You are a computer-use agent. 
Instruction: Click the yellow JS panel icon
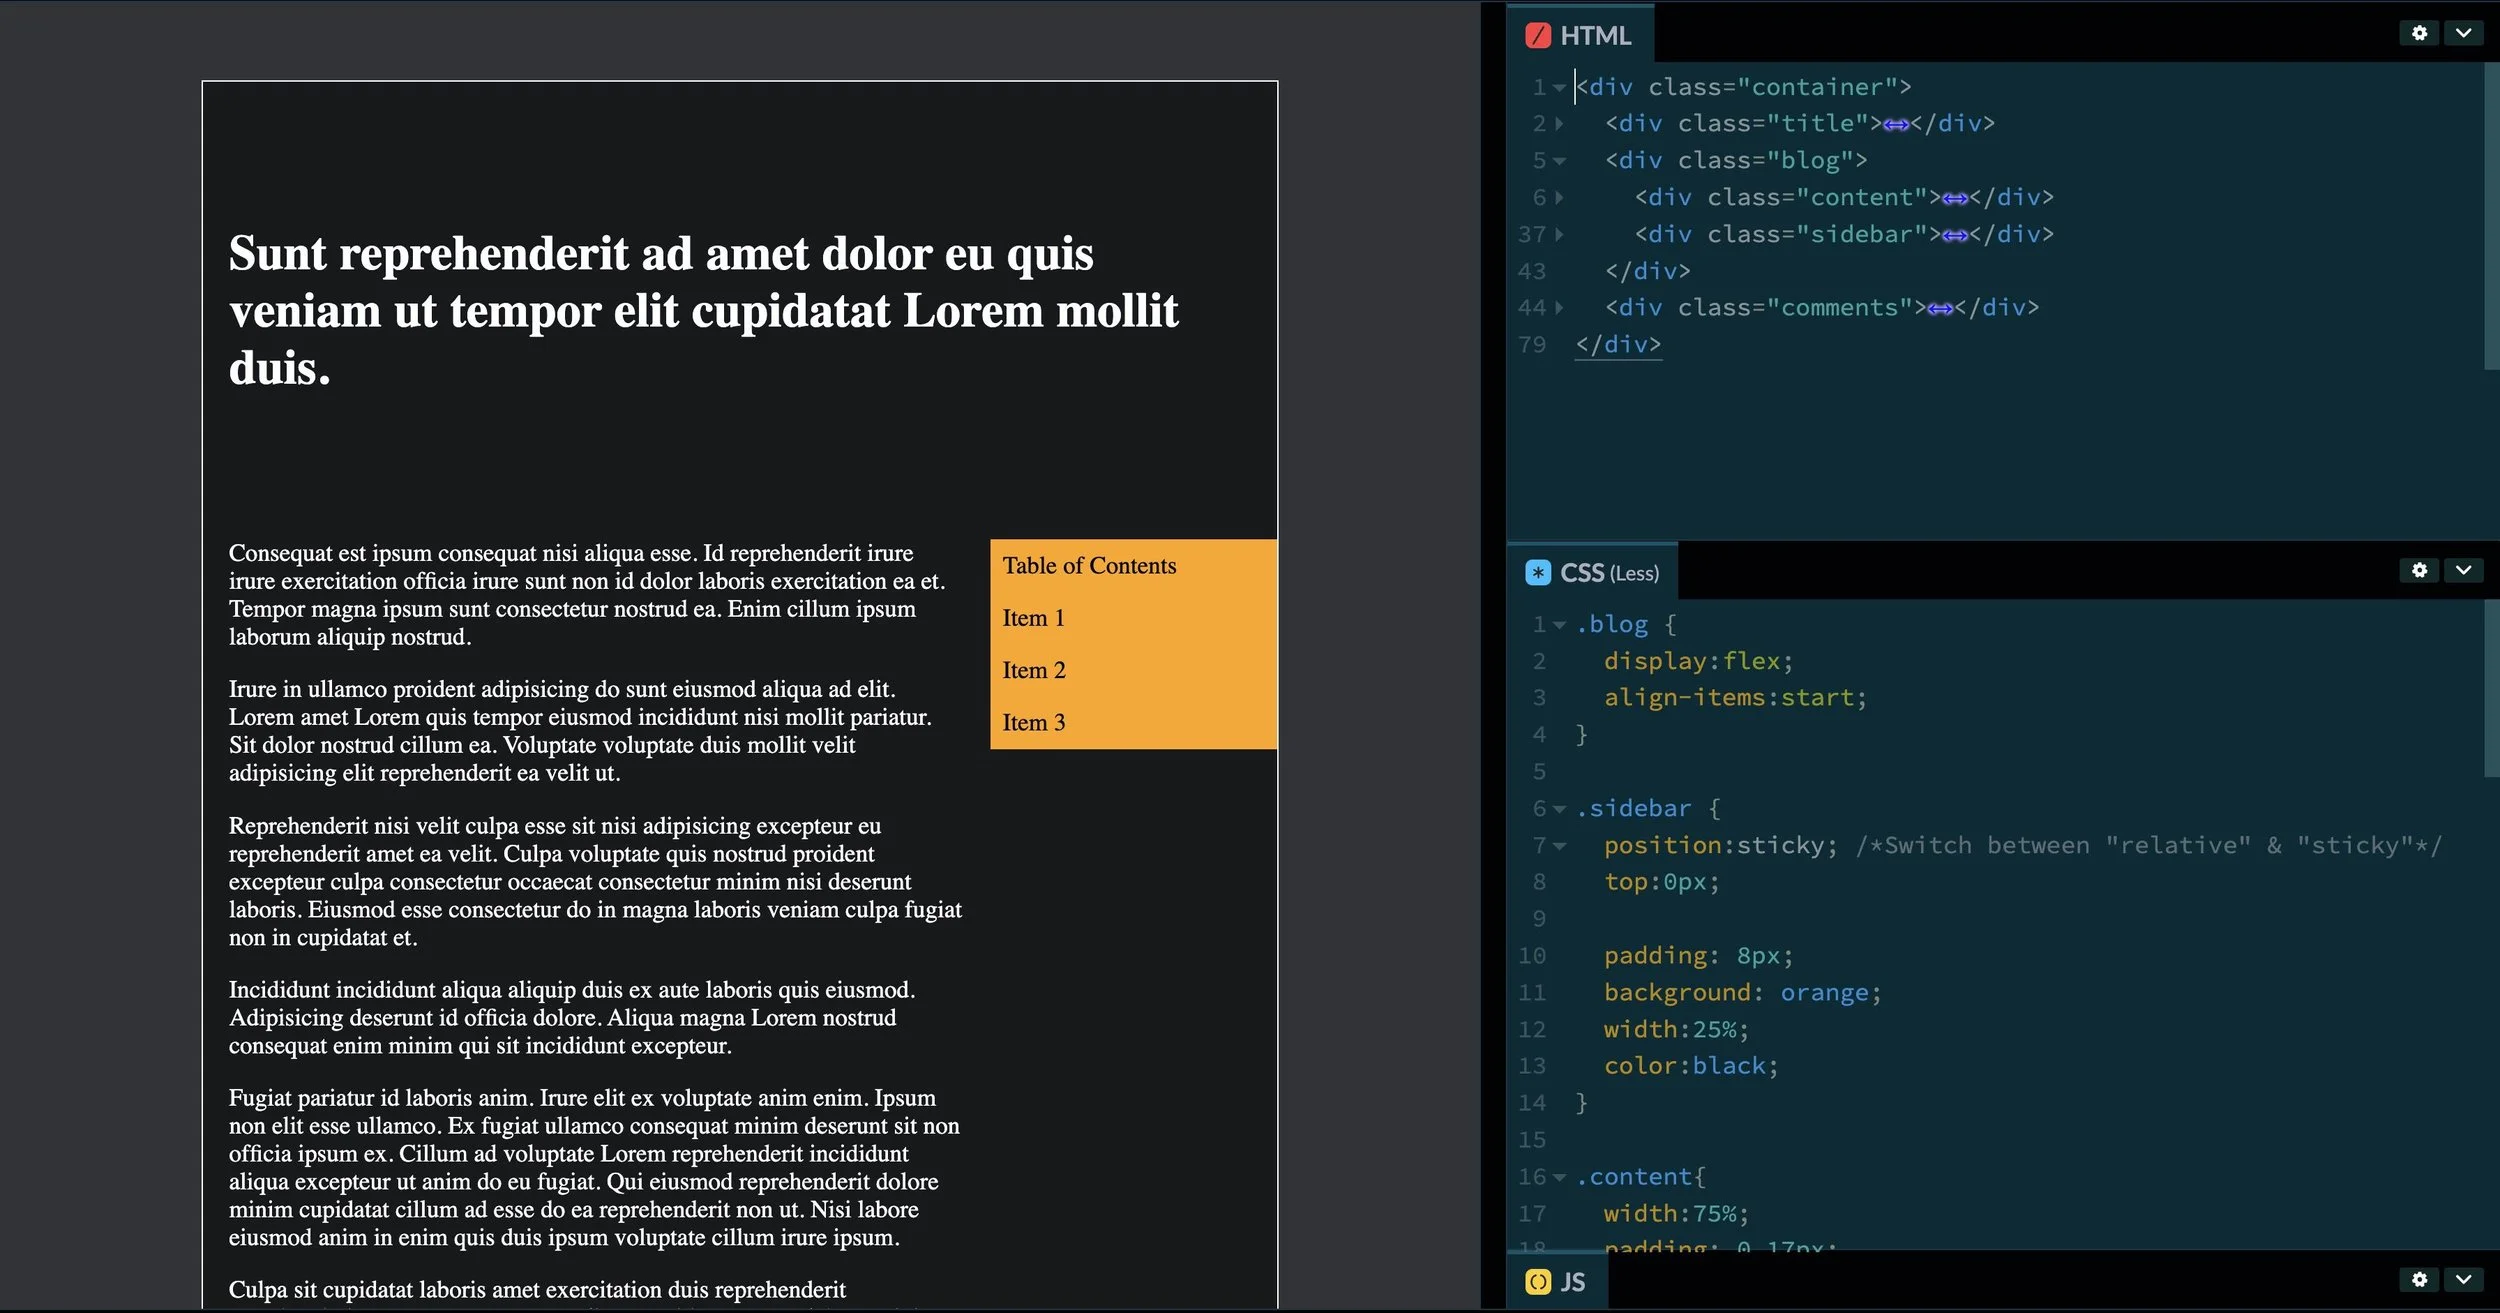point(1537,1281)
